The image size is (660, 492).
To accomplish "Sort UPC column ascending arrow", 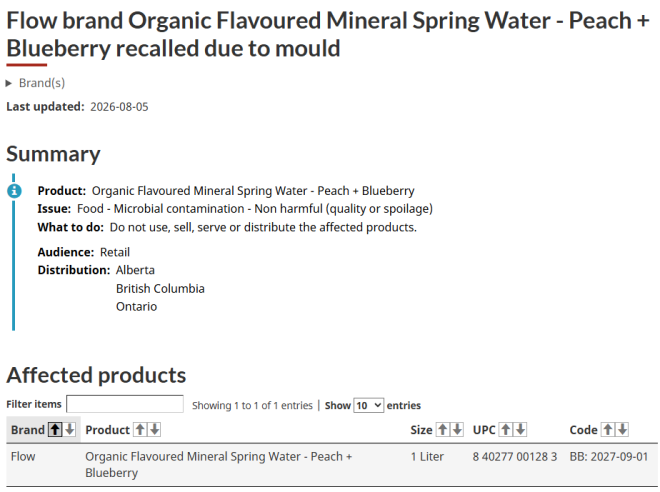I will 506,430.
